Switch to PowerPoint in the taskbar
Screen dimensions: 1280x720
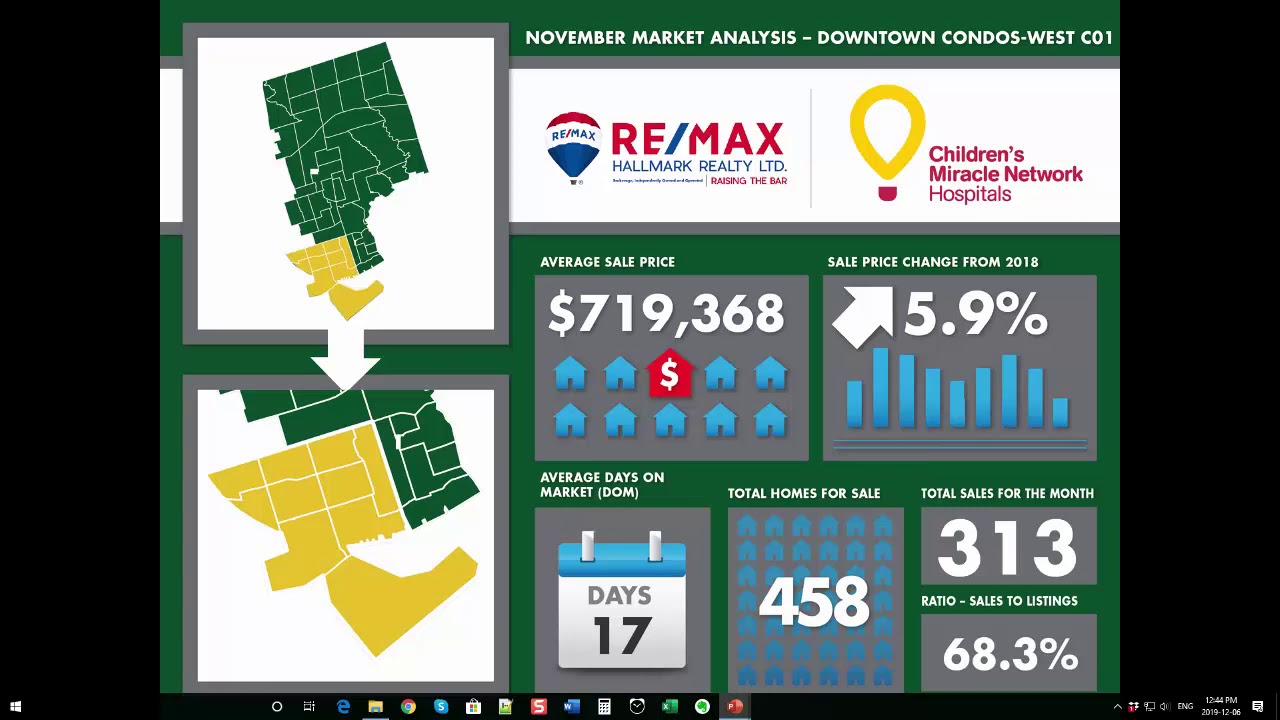pos(735,707)
